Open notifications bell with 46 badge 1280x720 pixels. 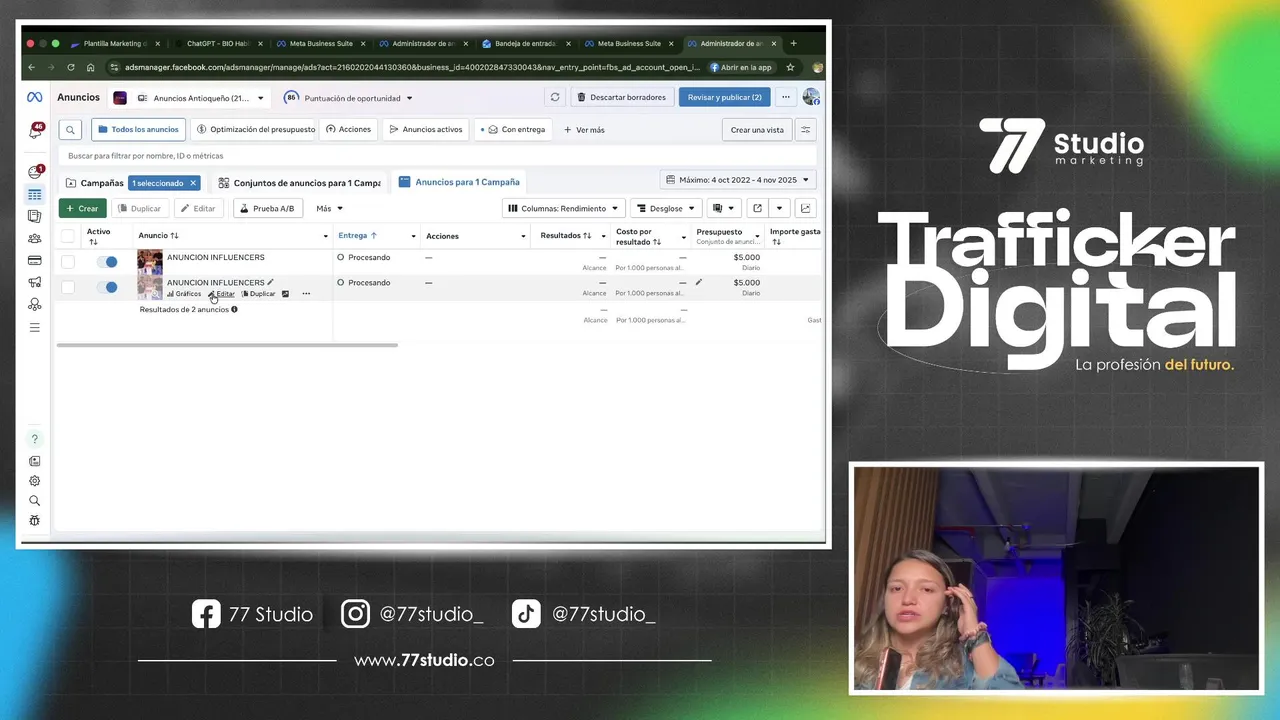pyautogui.click(x=35, y=131)
